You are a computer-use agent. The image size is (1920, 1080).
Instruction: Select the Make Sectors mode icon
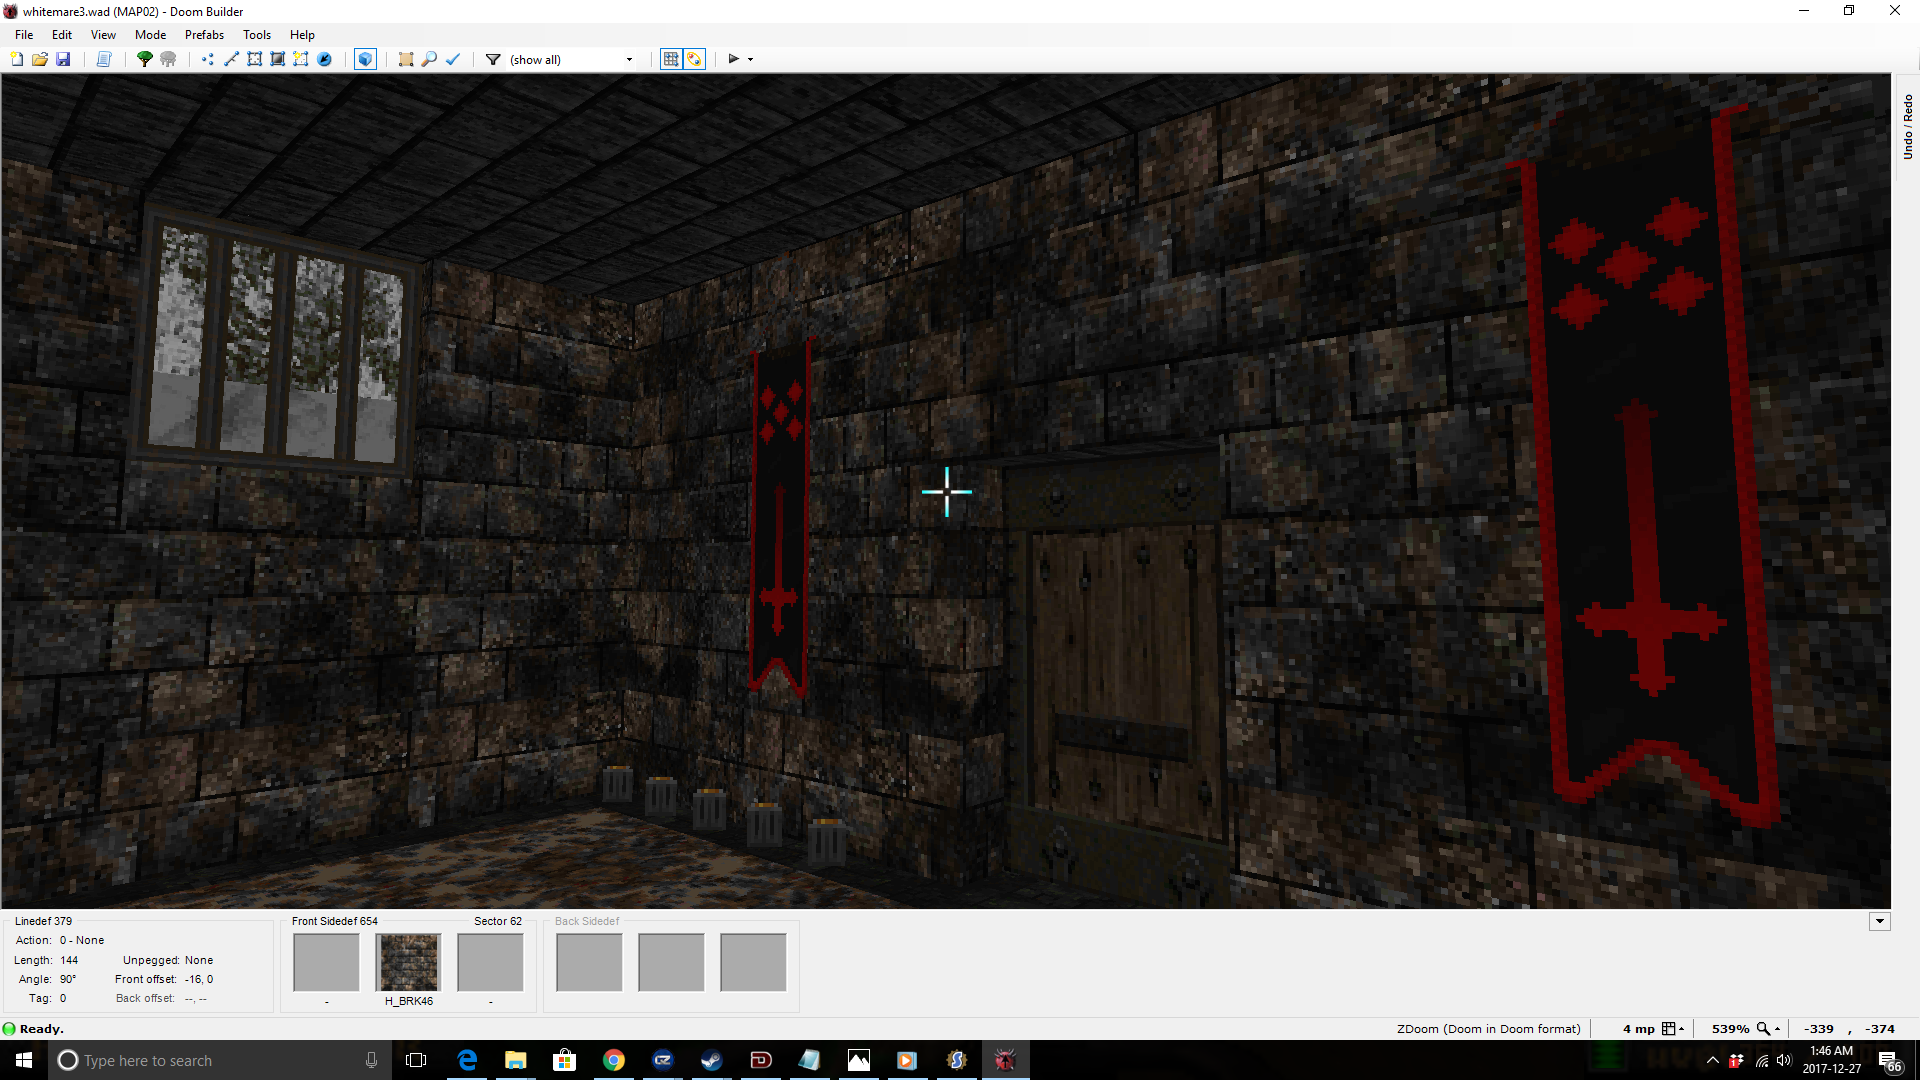[301, 59]
